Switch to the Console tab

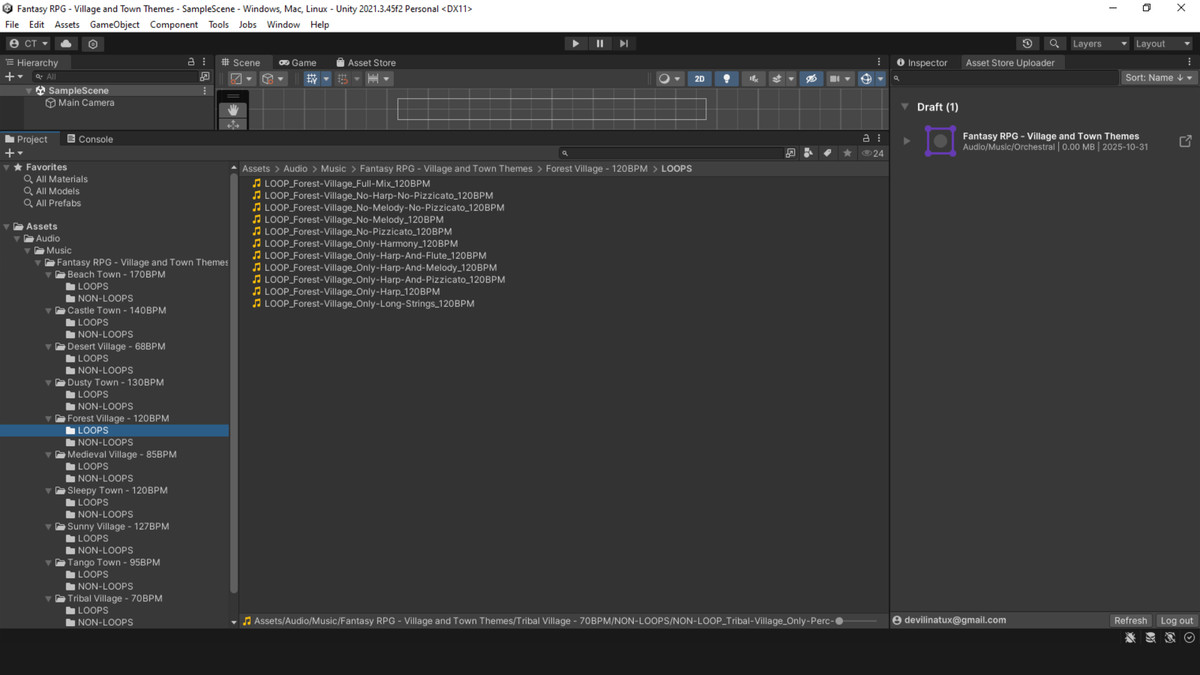tap(91, 138)
